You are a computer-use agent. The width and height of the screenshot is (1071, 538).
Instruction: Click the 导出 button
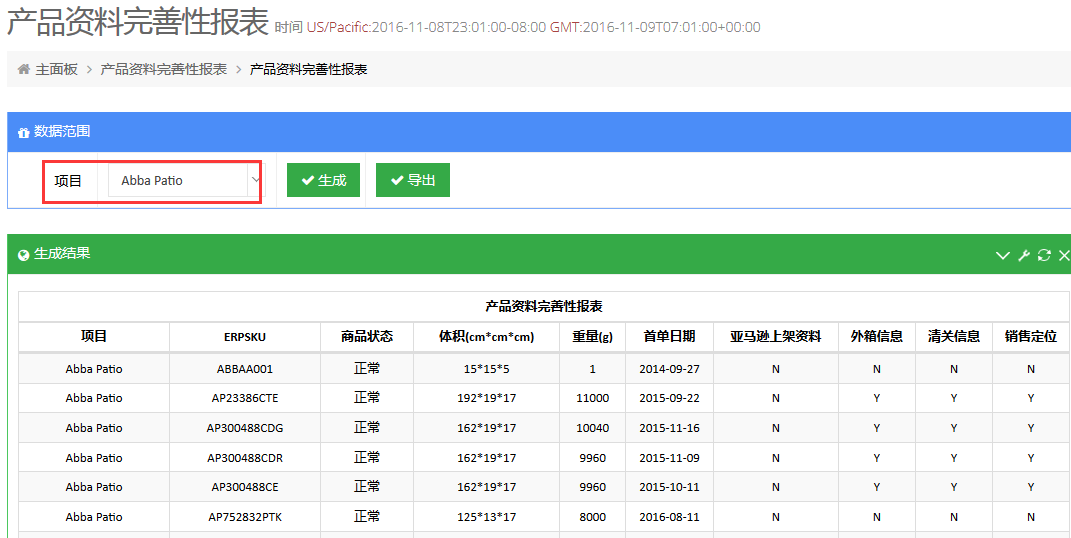point(413,180)
